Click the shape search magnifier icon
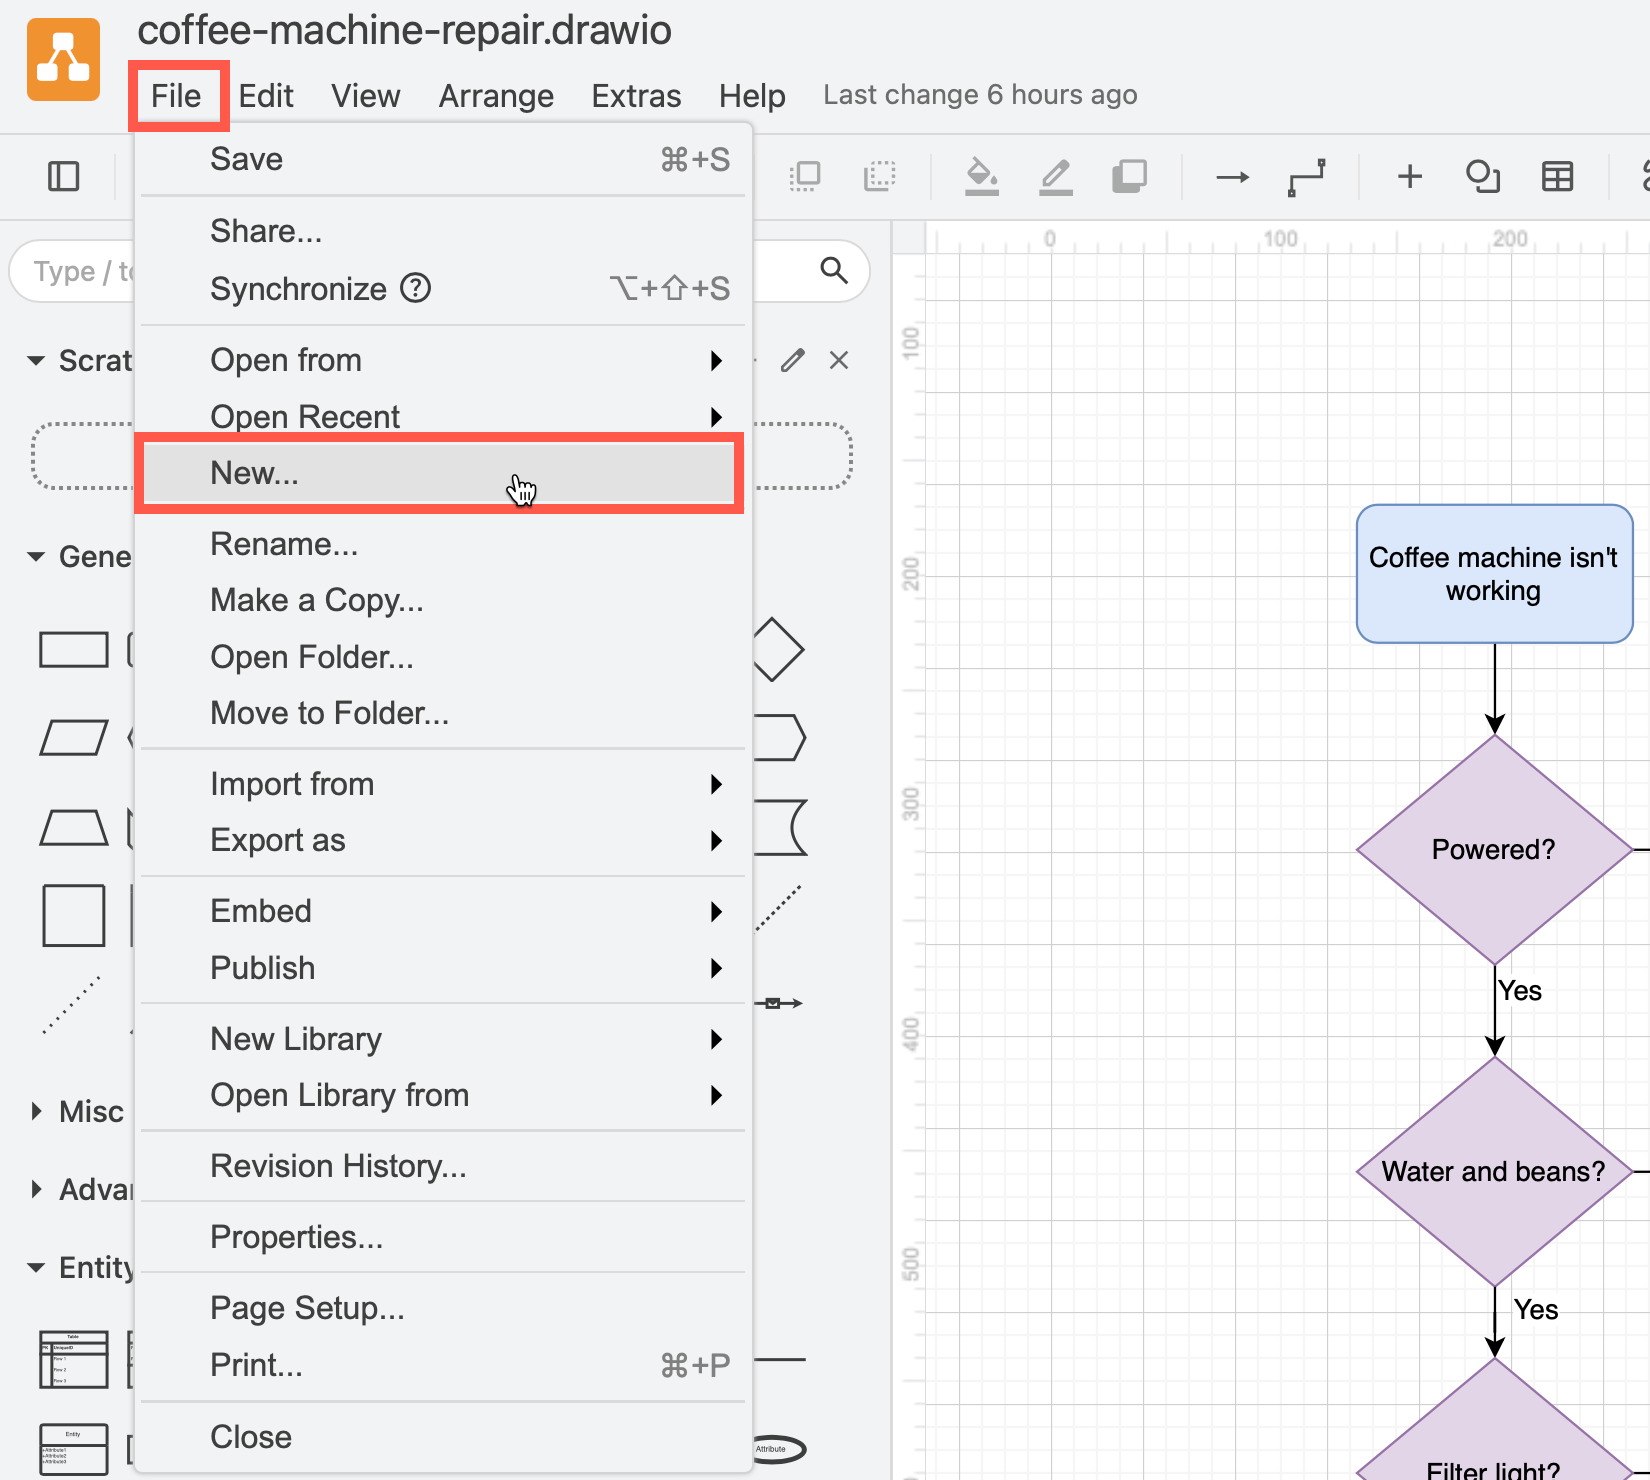 coord(833,270)
